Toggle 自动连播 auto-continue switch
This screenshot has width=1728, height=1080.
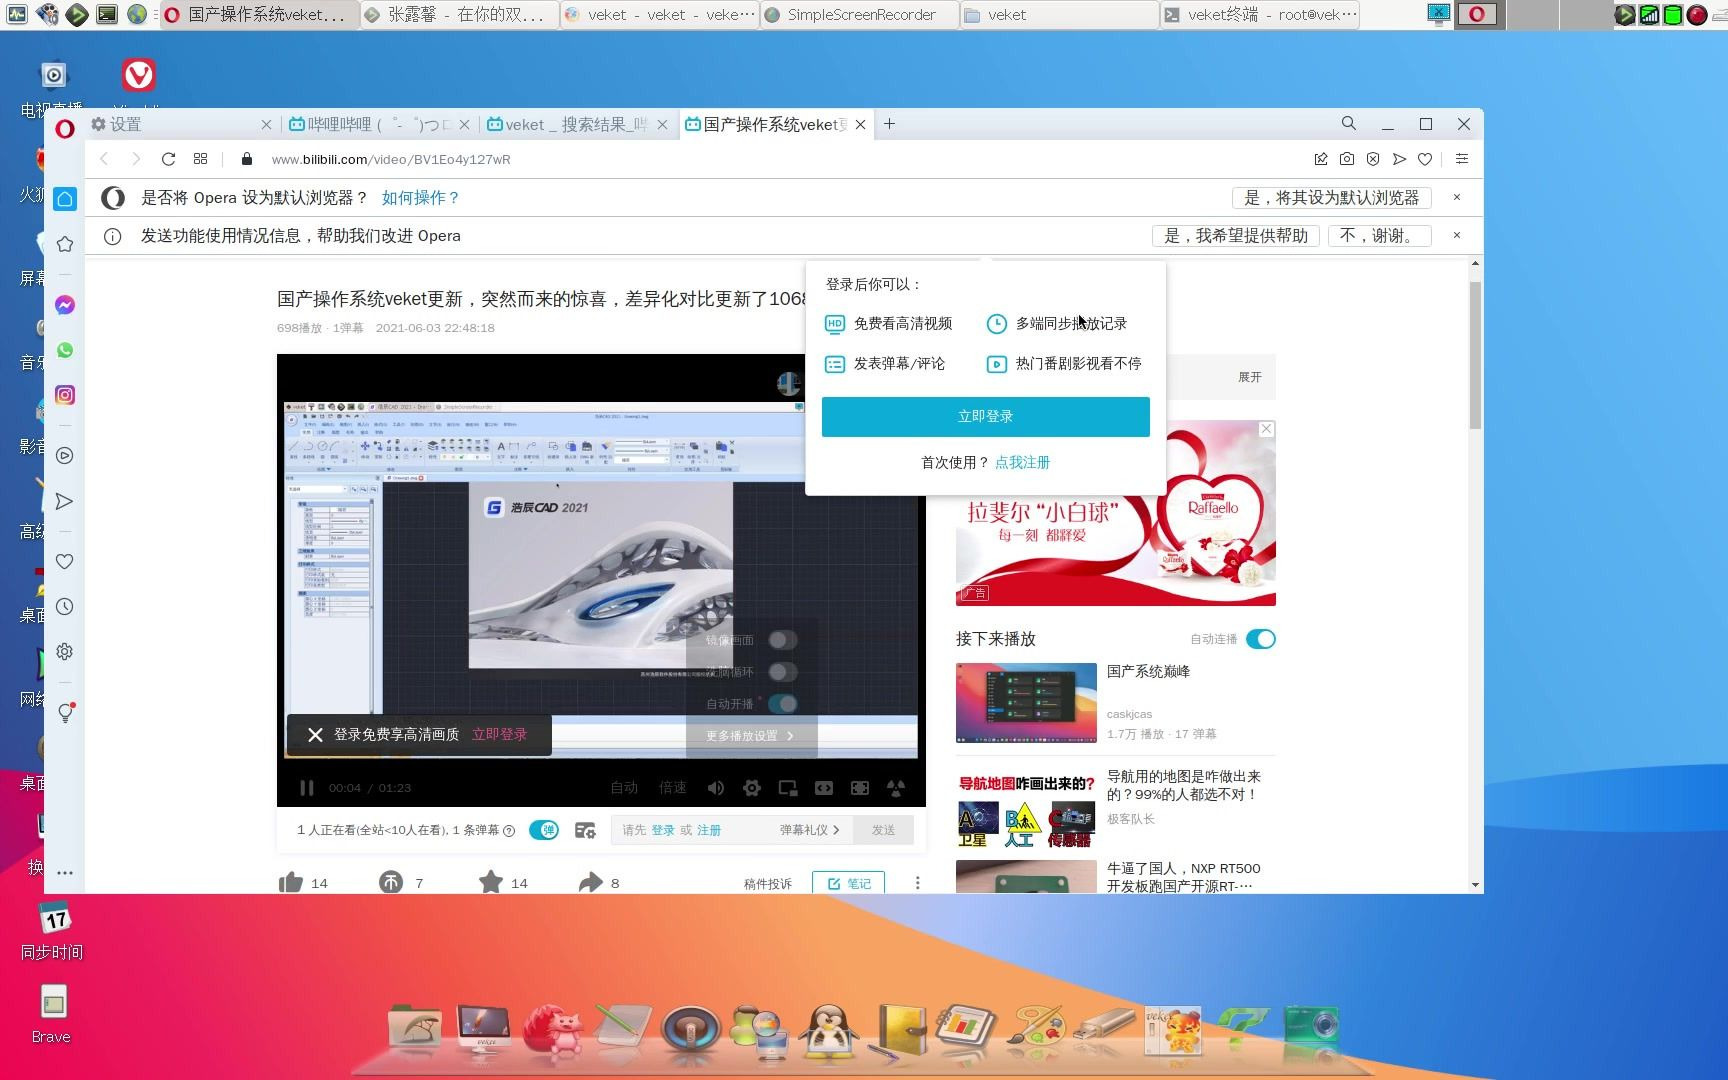tap(1261, 639)
